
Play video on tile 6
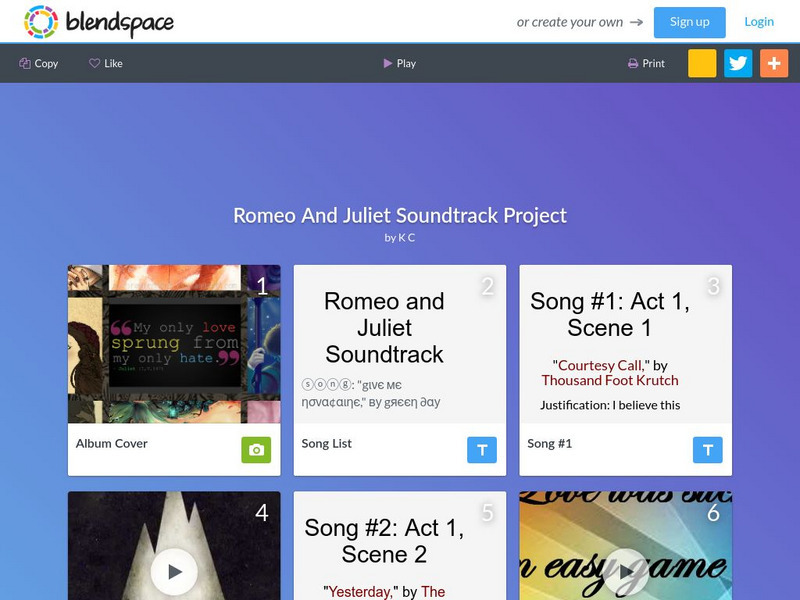click(x=626, y=571)
